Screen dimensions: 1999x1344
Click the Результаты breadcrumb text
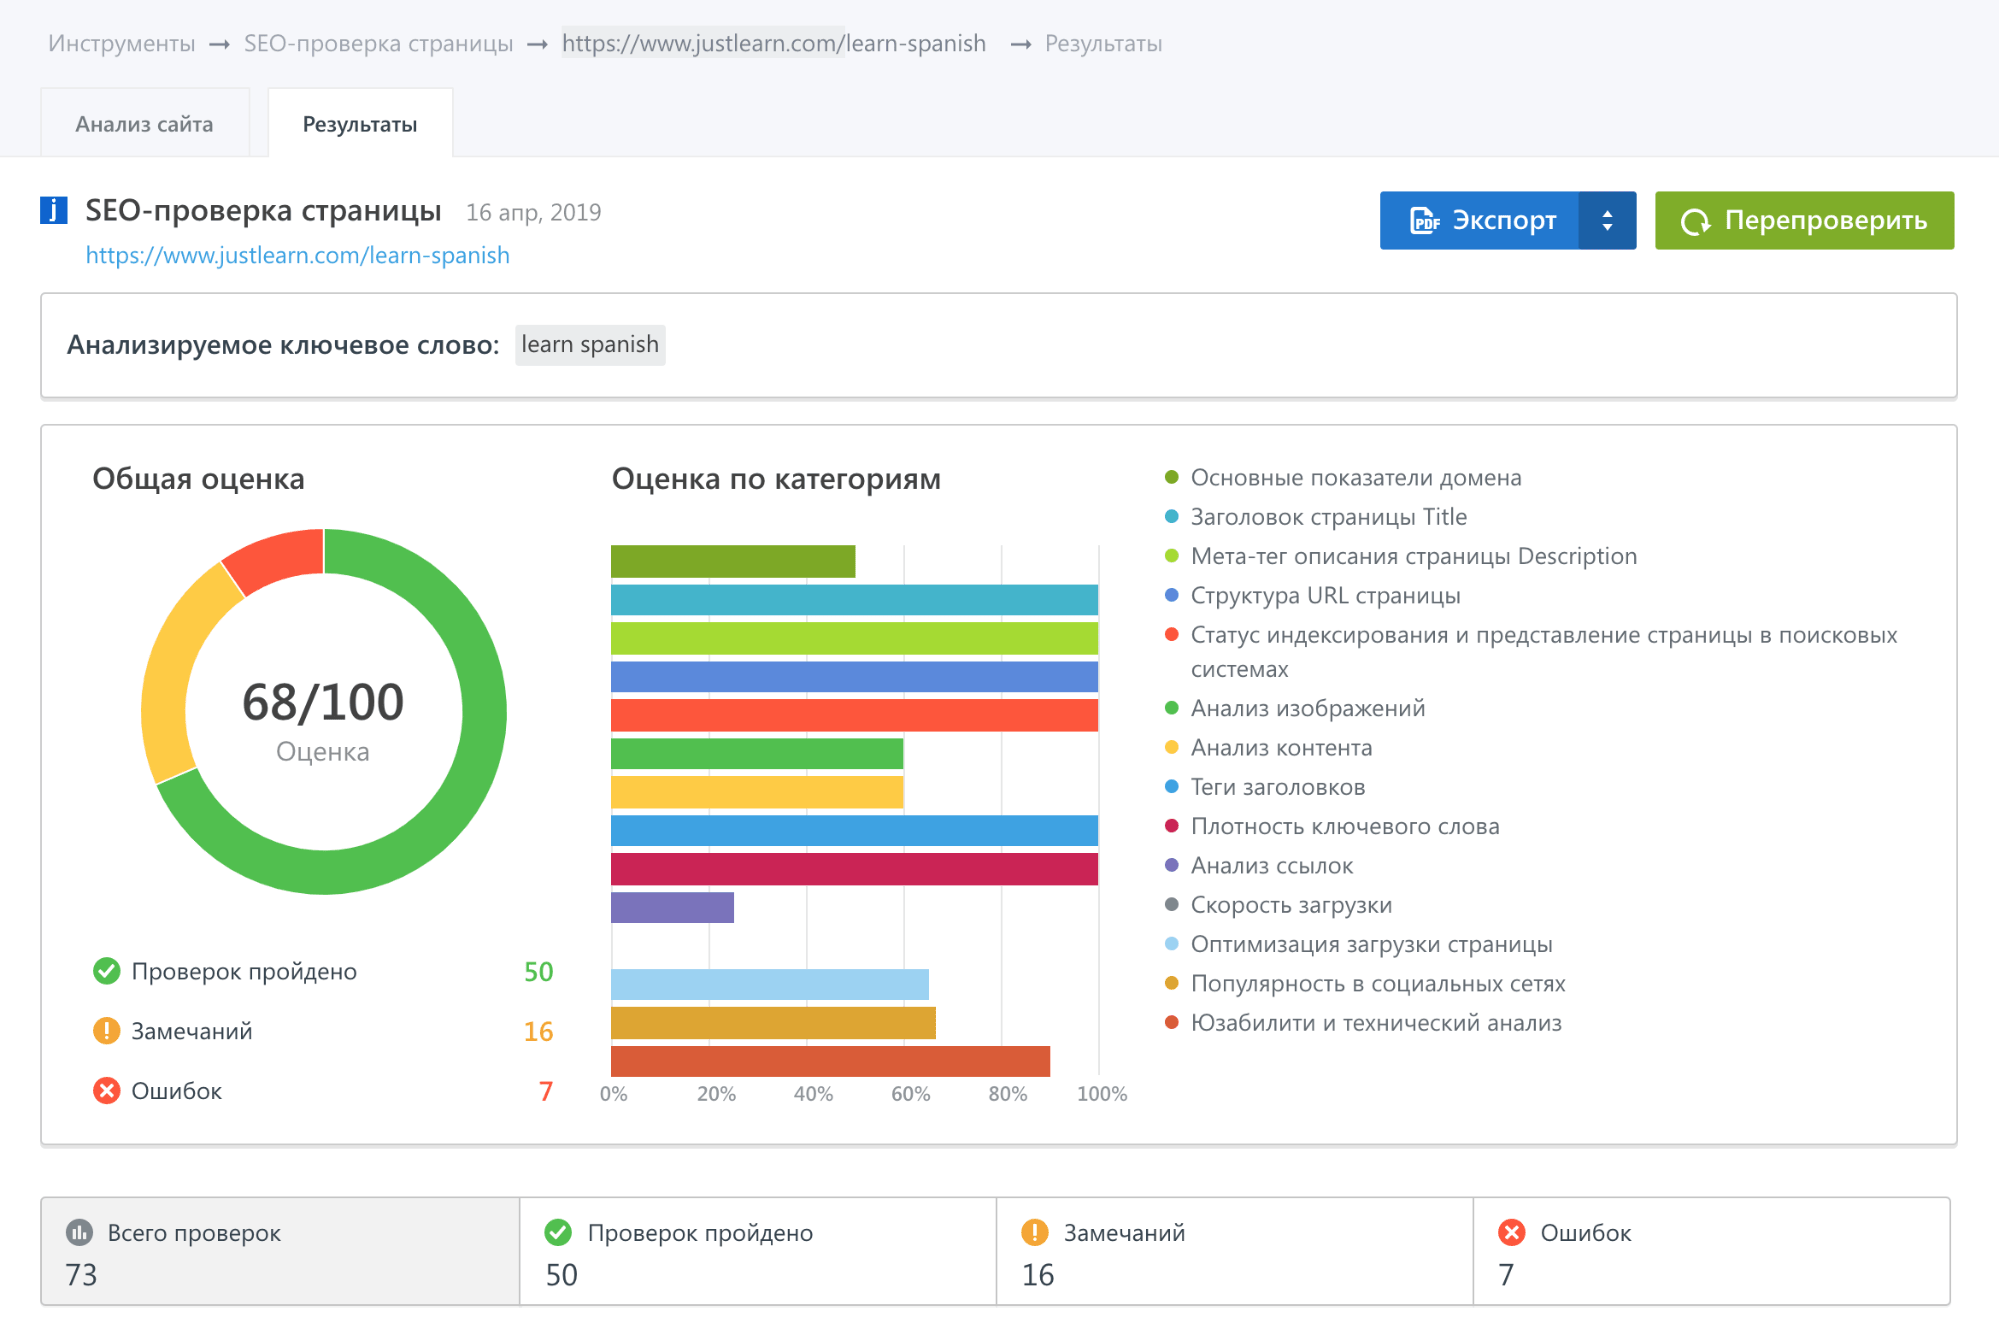1103,44
